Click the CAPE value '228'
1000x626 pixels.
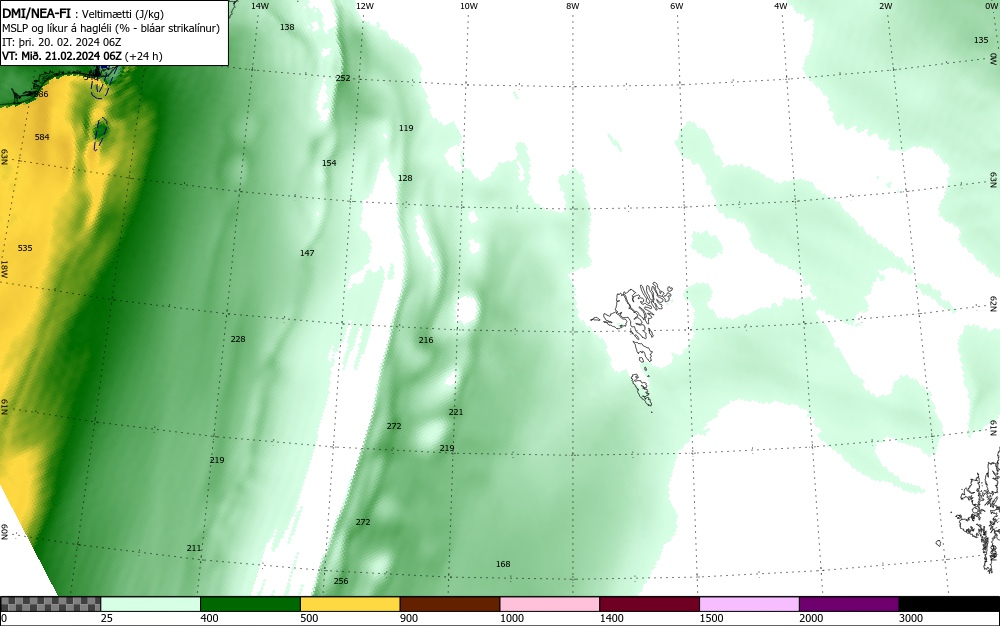tap(238, 338)
